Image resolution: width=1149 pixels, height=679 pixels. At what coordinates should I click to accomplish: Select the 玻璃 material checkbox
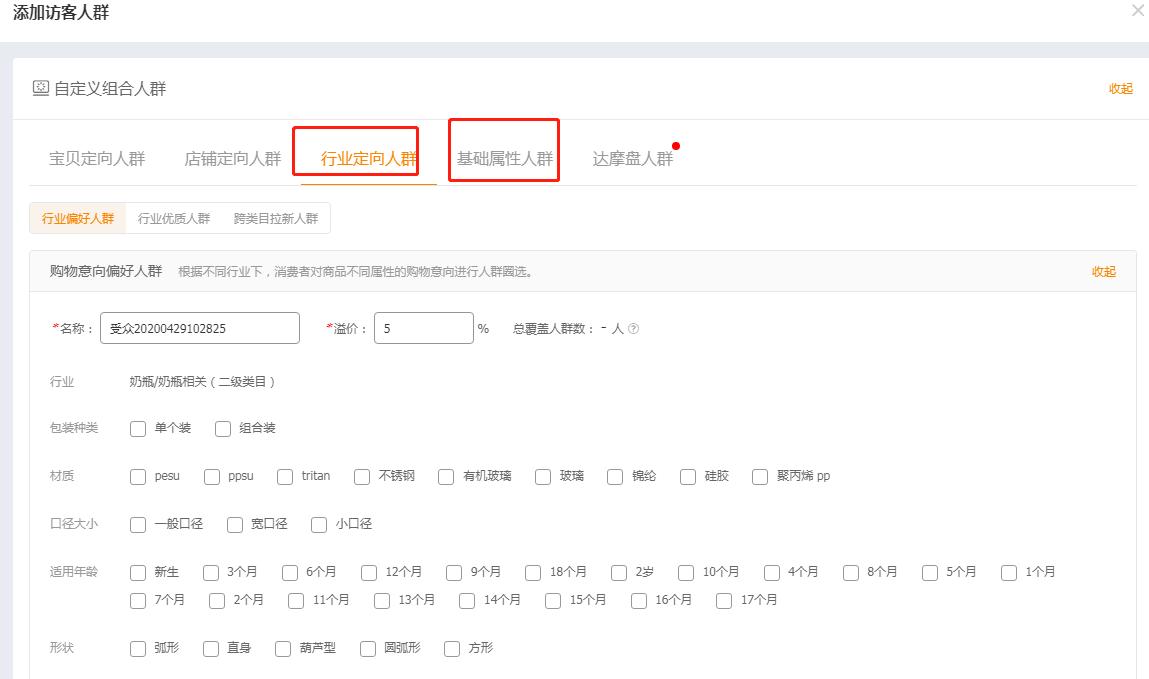coord(542,476)
